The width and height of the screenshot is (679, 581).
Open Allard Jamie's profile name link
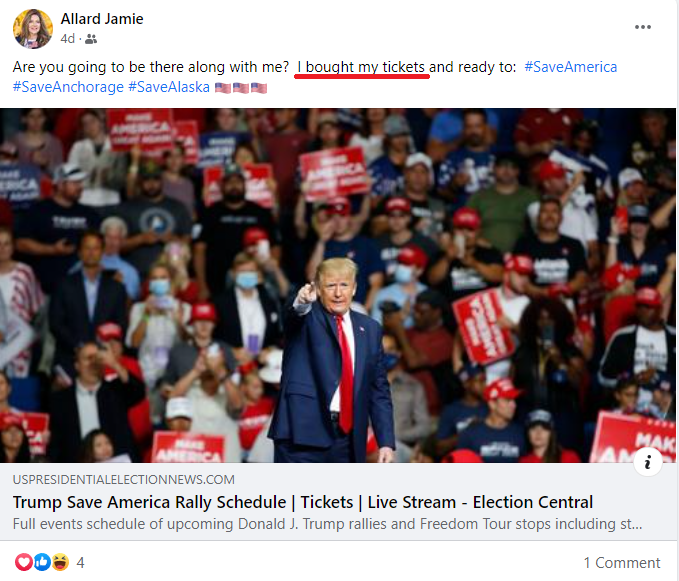(102, 19)
